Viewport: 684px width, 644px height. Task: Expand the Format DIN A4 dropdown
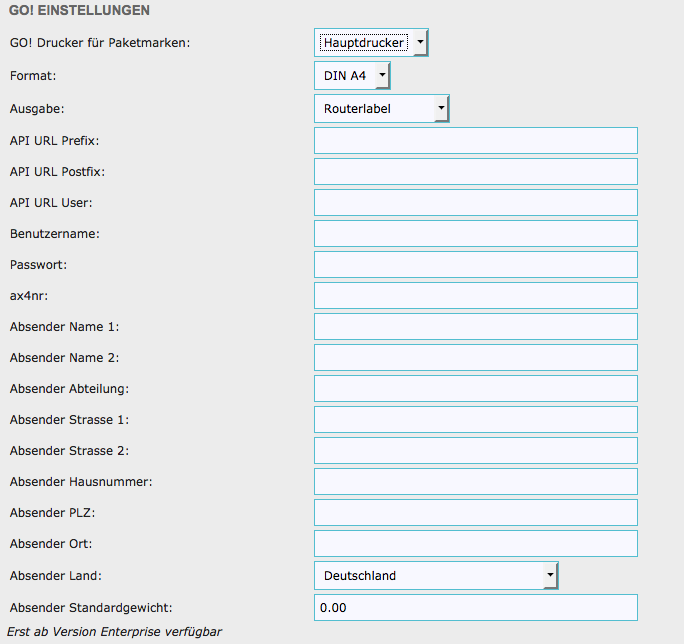tap(352, 76)
